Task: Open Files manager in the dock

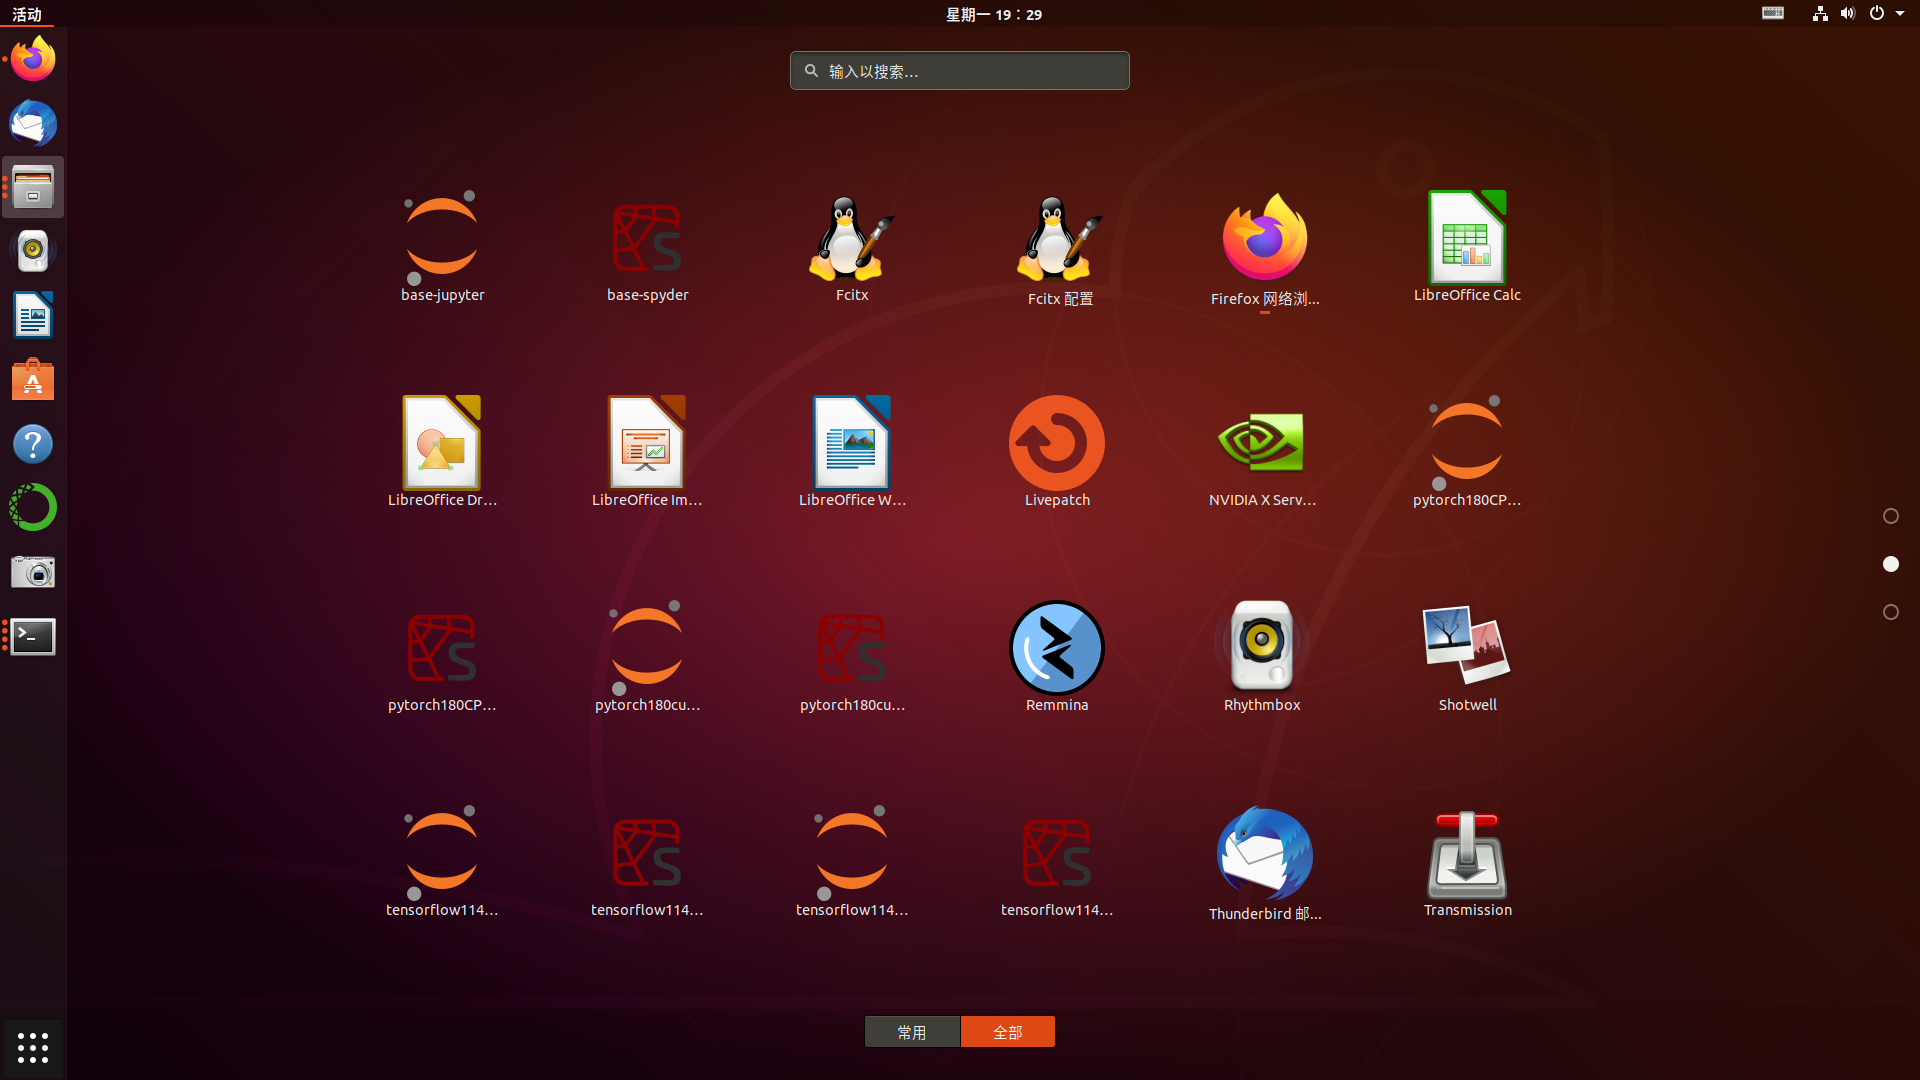Action: [x=33, y=187]
